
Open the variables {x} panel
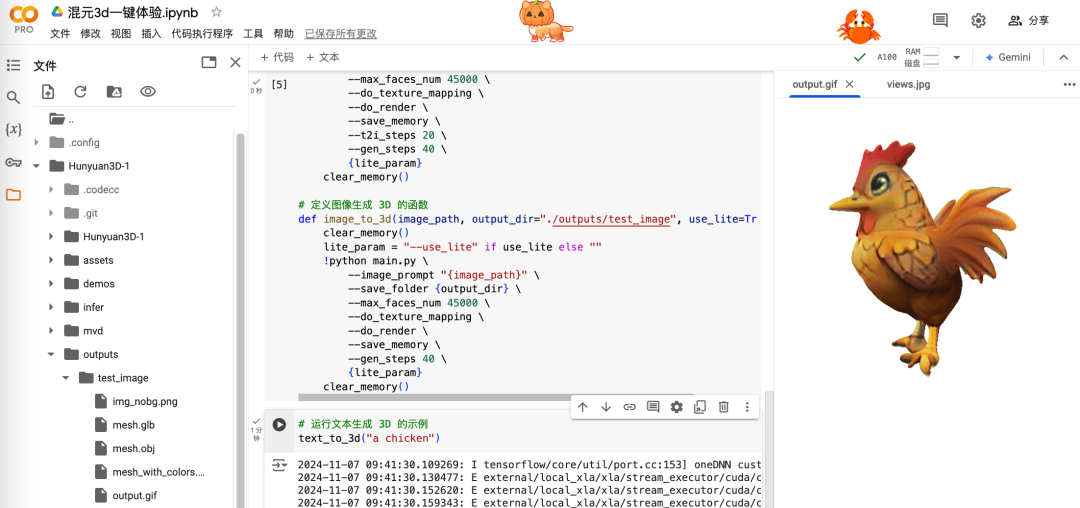pos(13,129)
